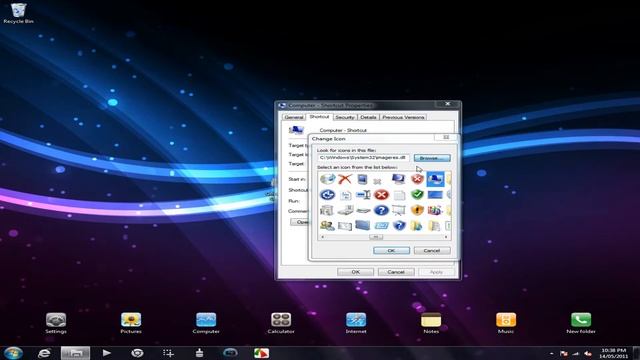The height and width of the screenshot is (360, 640).
Task: Choose the red shield with X icon
Action: click(x=417, y=179)
